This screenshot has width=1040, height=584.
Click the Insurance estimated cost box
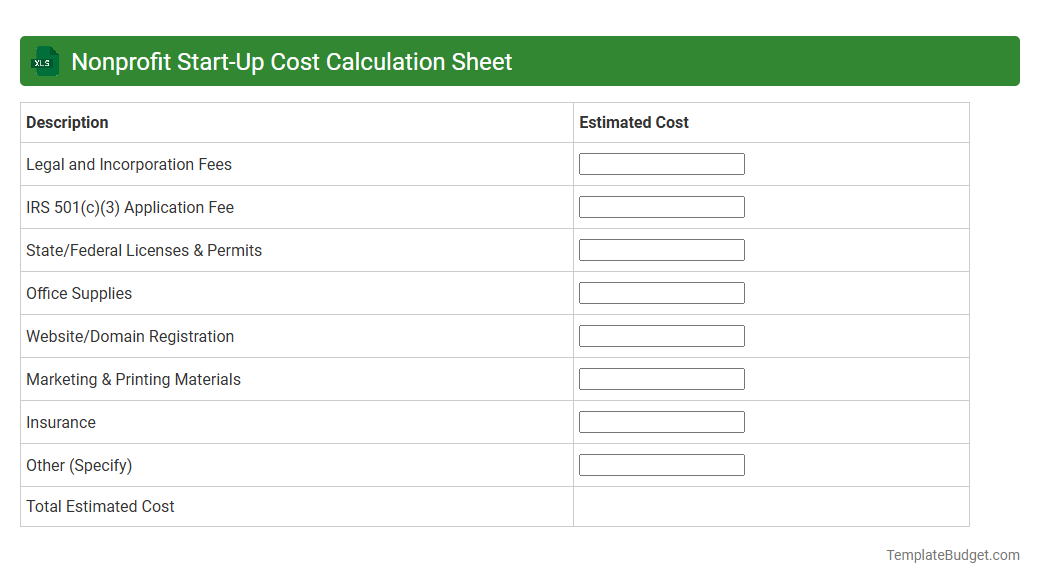pos(661,421)
